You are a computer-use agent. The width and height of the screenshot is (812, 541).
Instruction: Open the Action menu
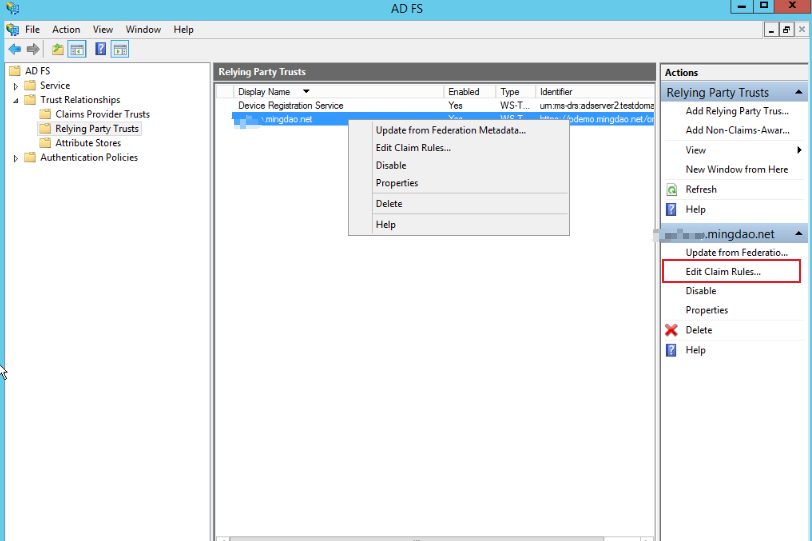click(66, 30)
